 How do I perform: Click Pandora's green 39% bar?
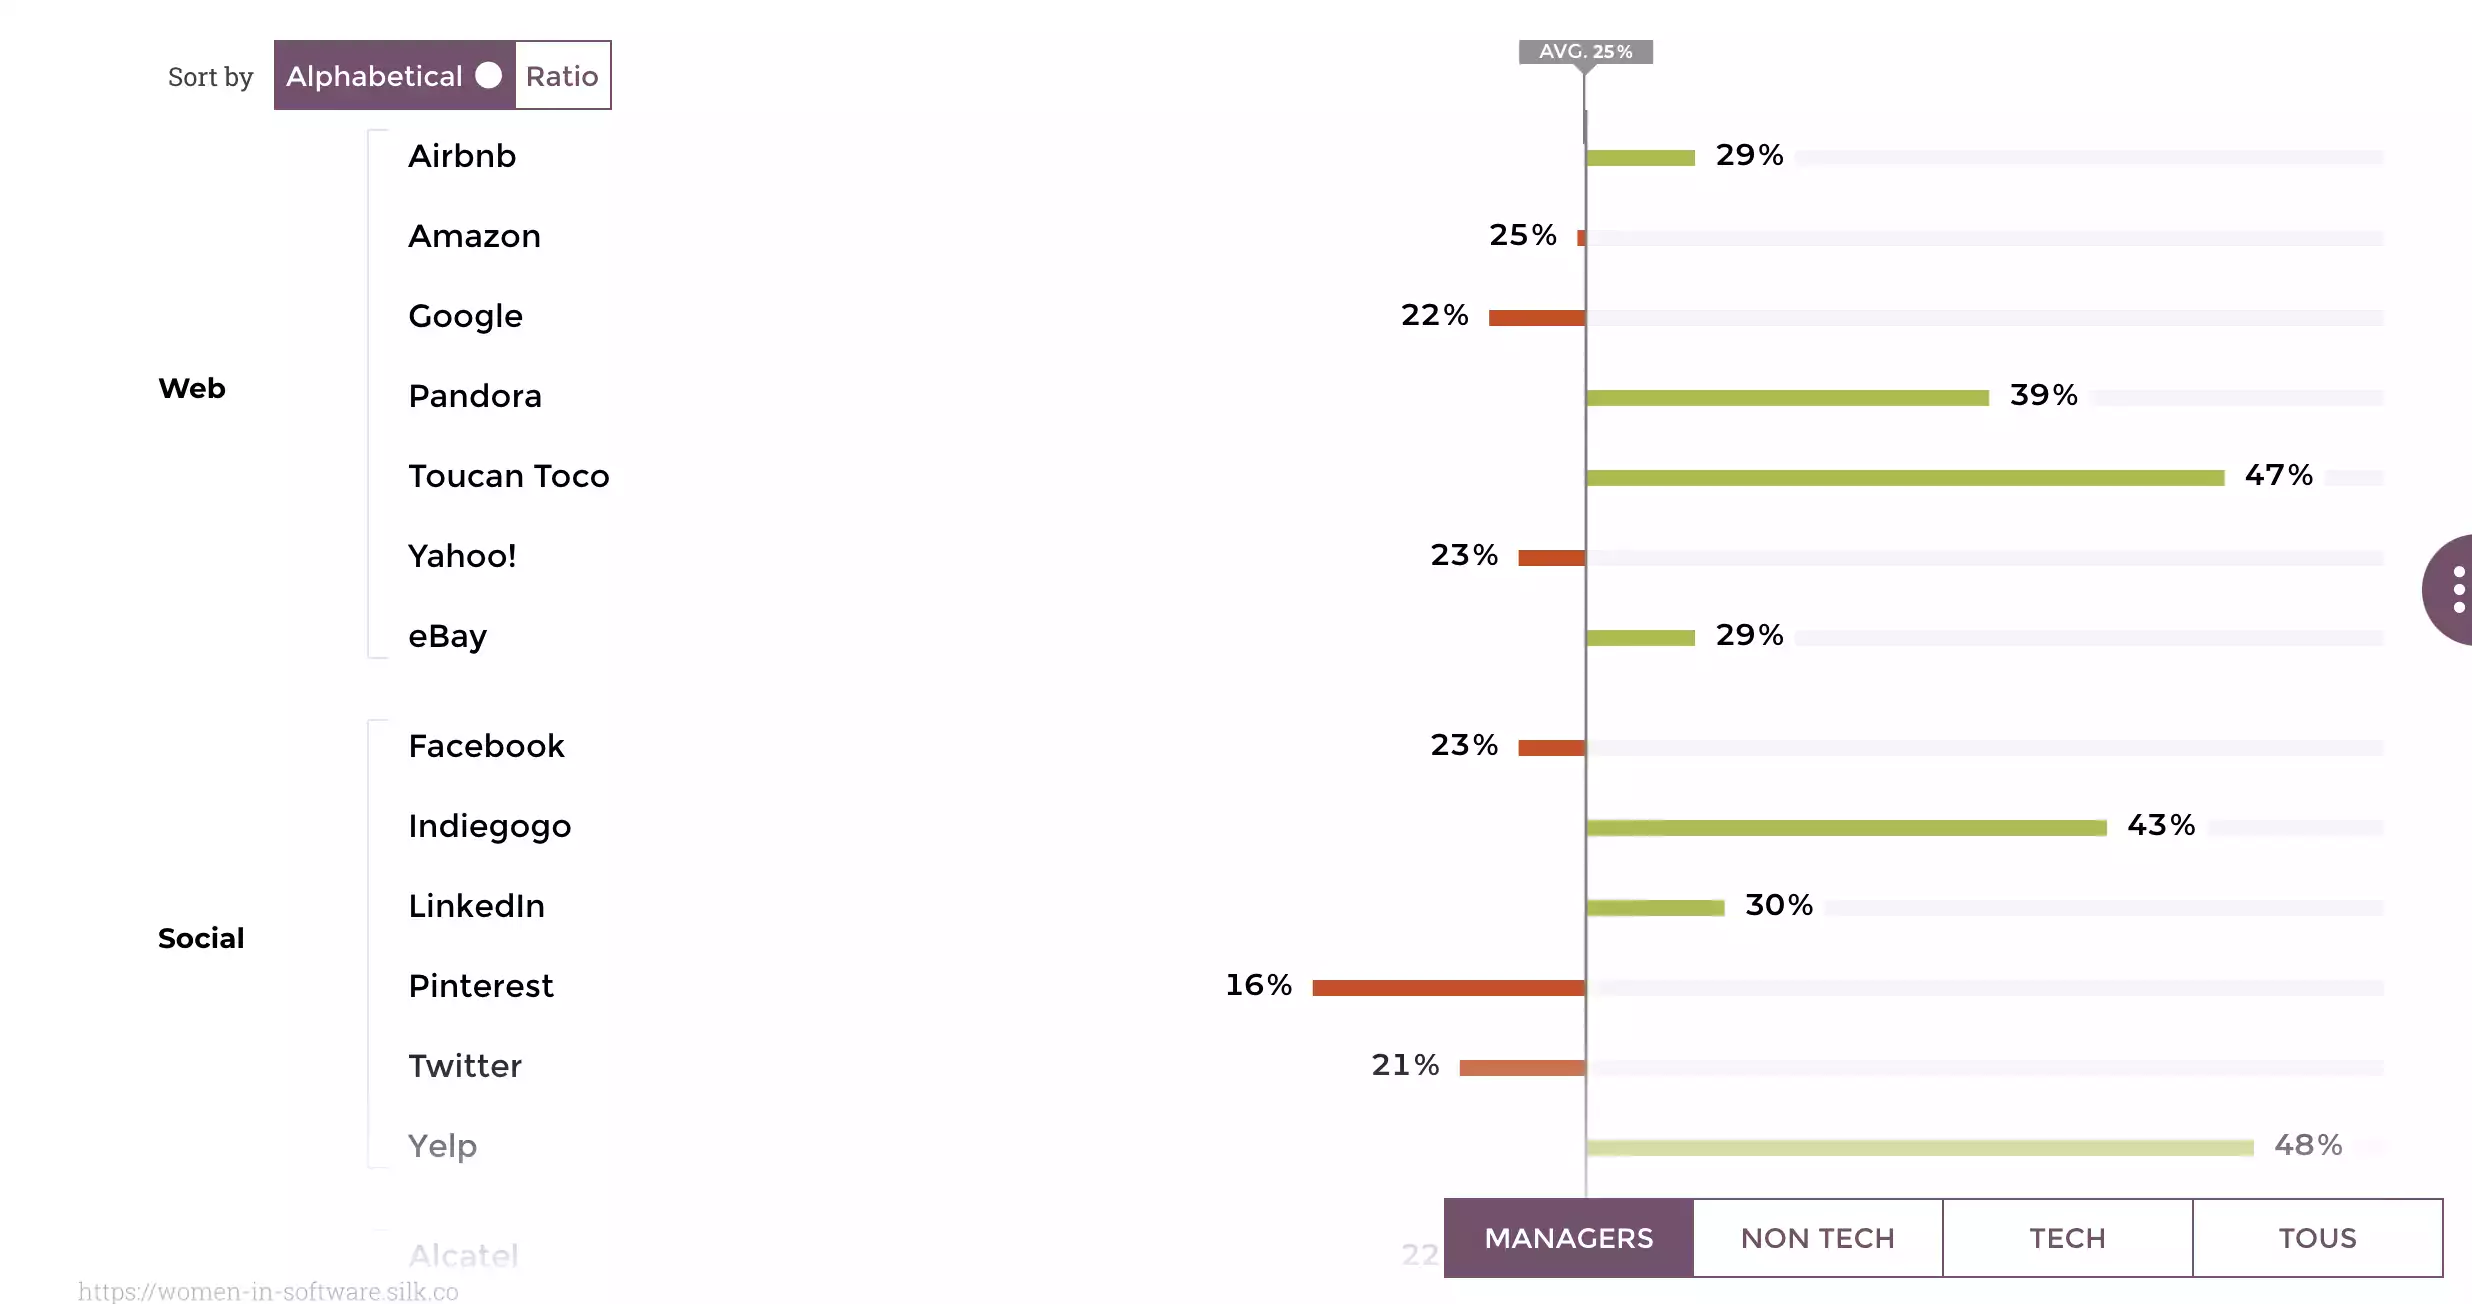click(1787, 398)
